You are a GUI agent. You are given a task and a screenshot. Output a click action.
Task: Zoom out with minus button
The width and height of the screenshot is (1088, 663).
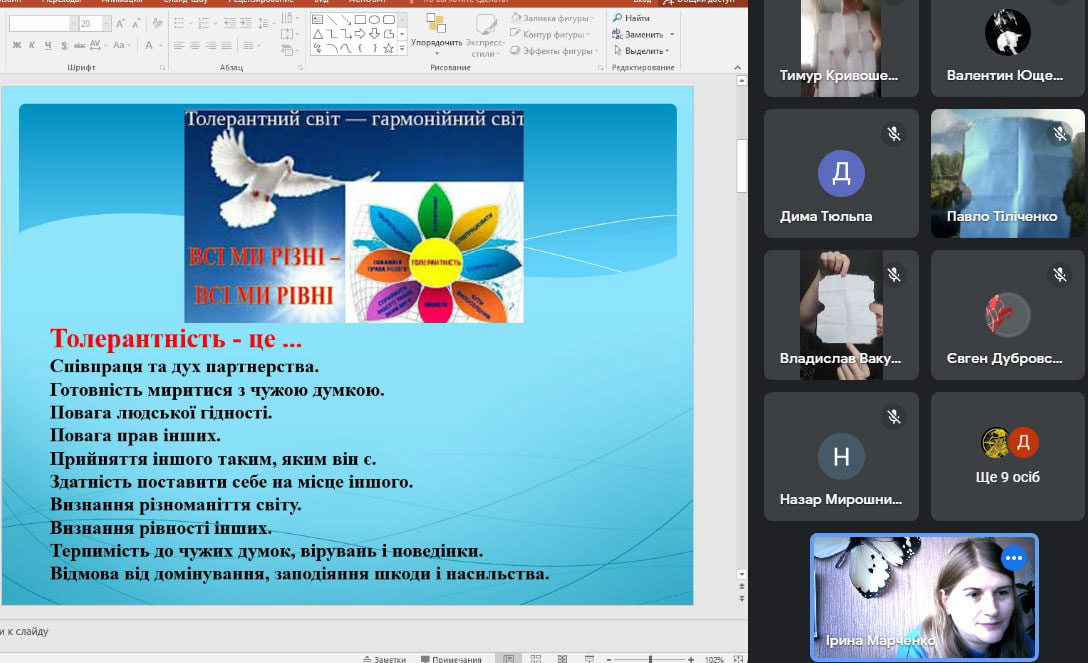[x=609, y=659]
